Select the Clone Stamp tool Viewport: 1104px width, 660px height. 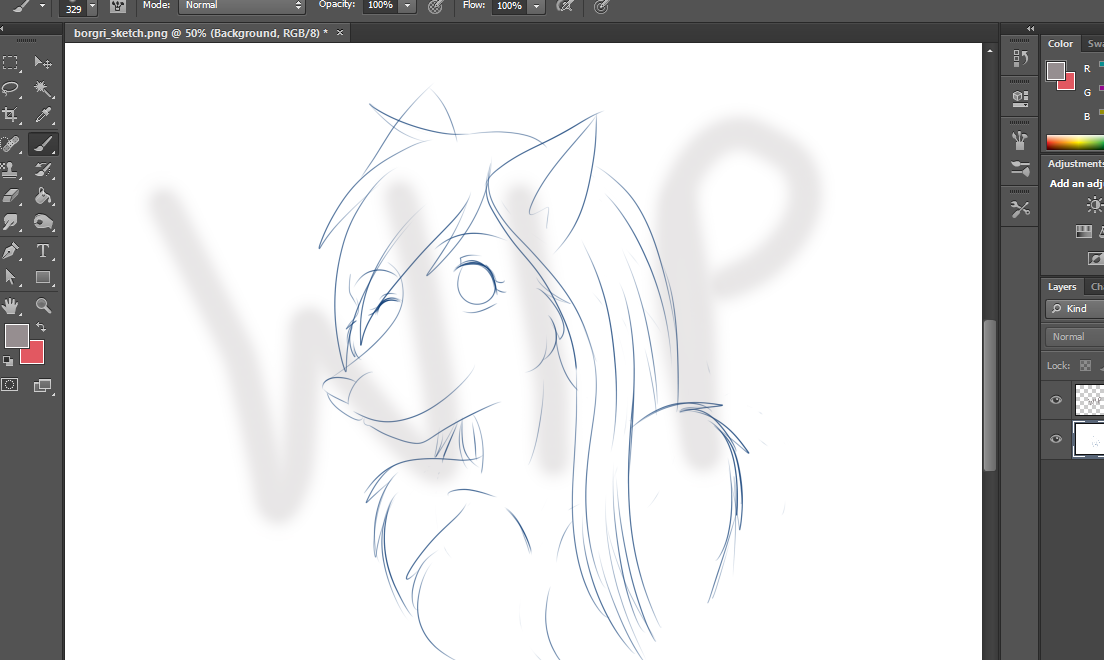point(11,170)
